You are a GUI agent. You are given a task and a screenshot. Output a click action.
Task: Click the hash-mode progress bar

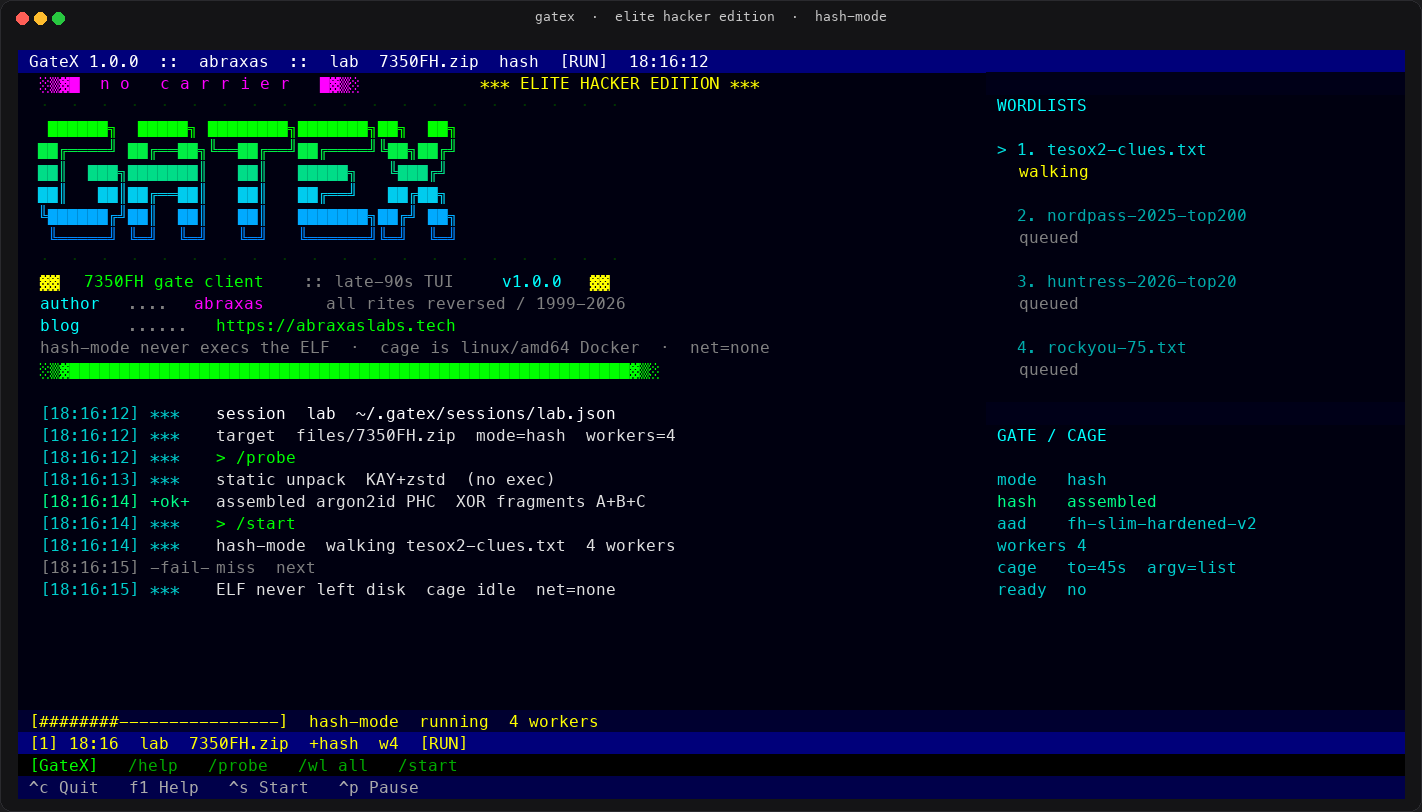(x=159, y=722)
